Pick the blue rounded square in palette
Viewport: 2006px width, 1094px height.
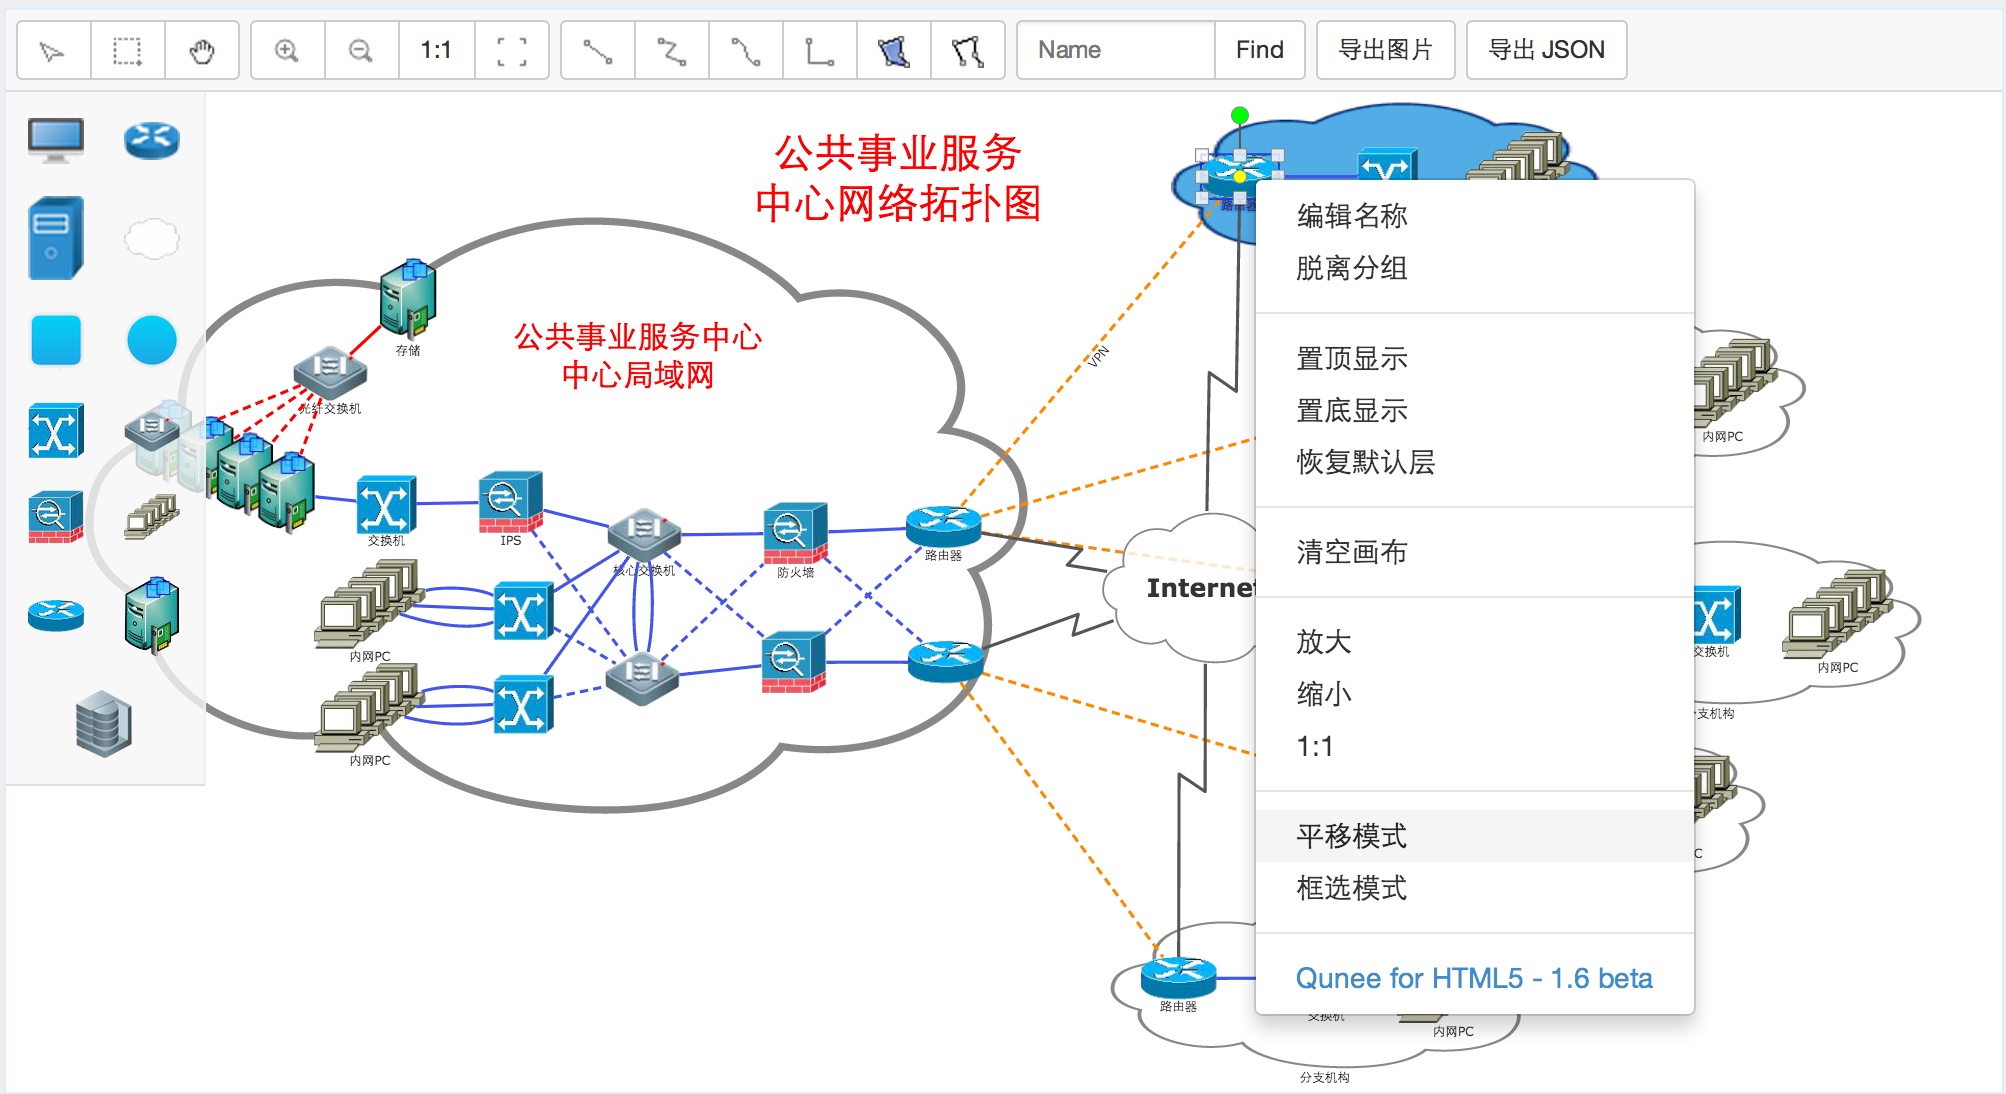click(x=56, y=340)
